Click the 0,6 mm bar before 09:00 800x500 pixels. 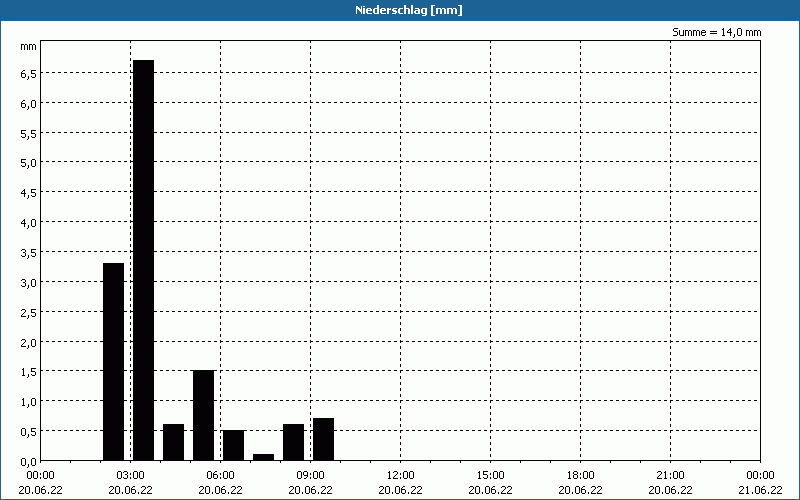coord(293,442)
